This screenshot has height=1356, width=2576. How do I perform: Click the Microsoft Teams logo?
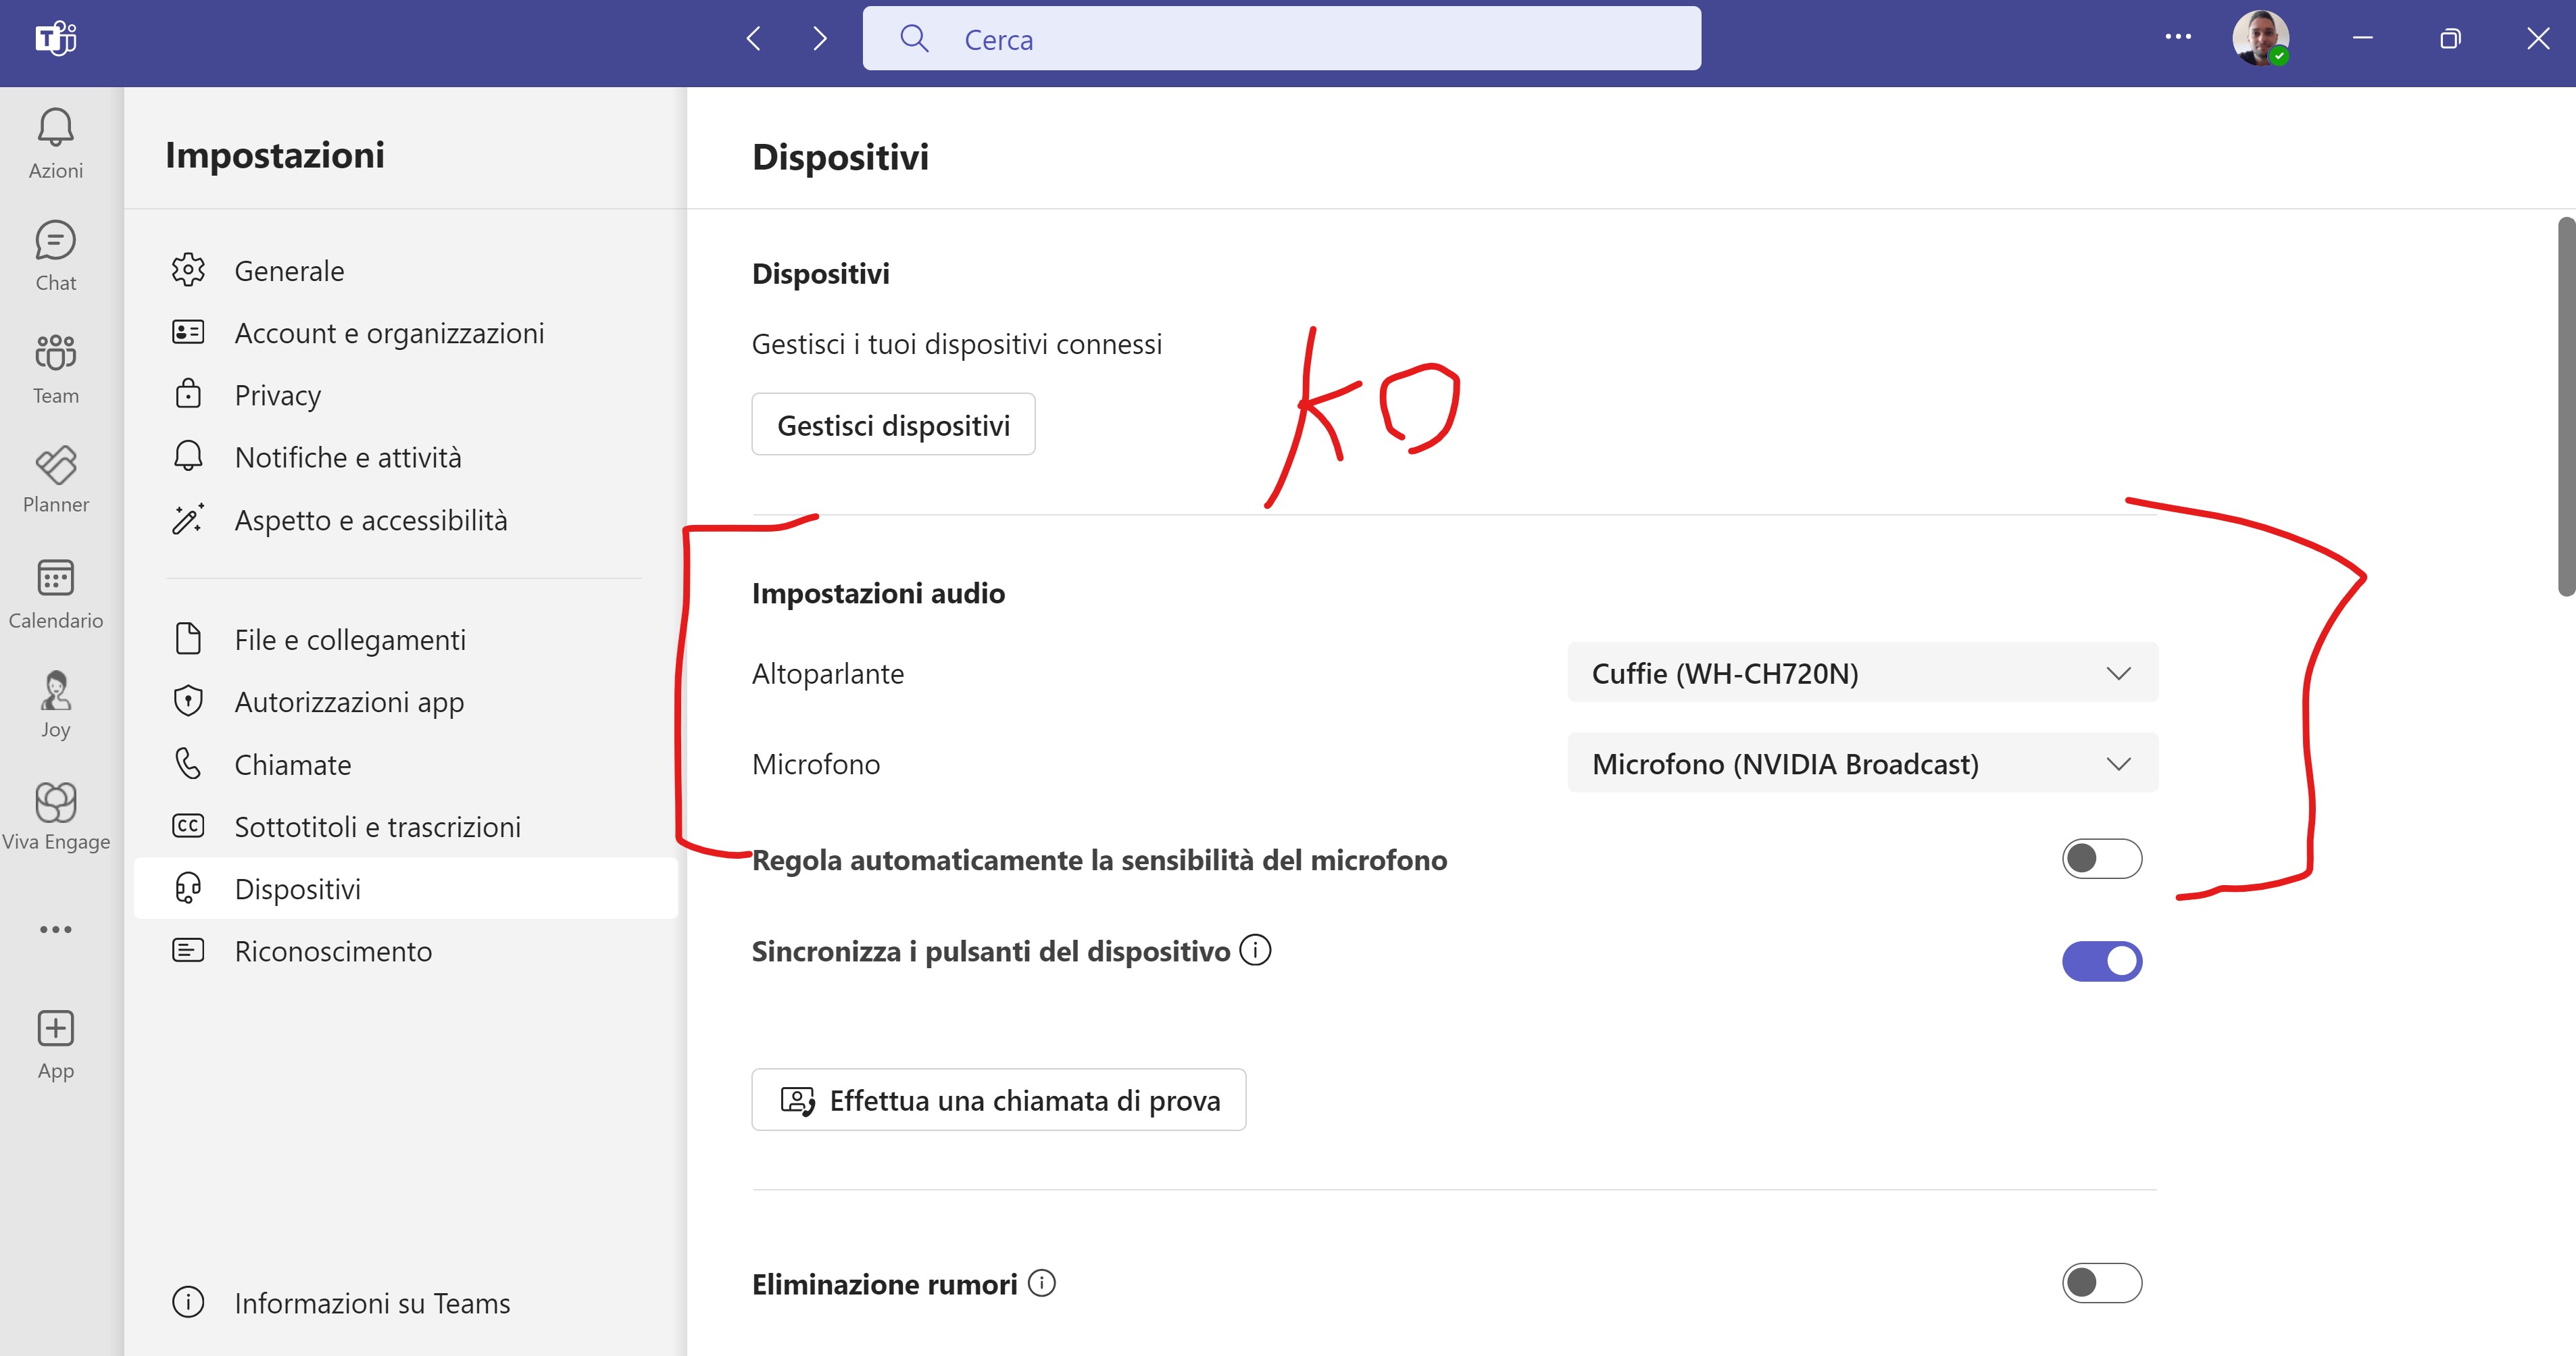tap(56, 38)
